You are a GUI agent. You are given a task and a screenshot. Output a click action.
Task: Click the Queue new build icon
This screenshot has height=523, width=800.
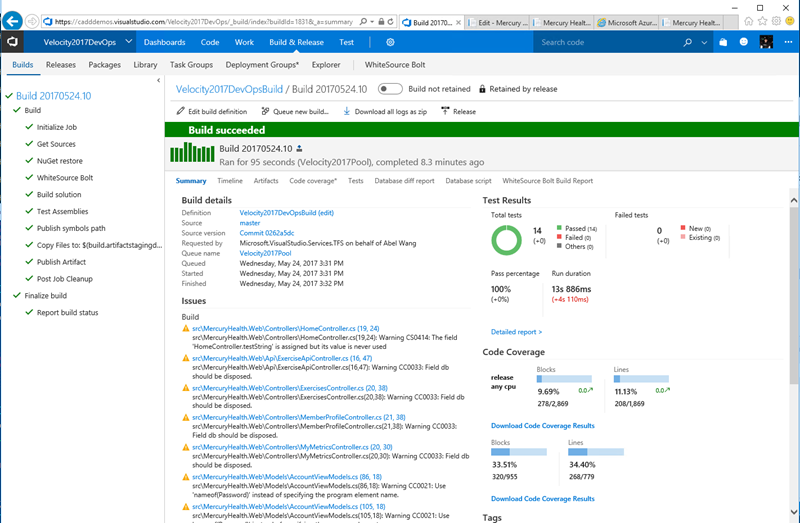[265, 111]
